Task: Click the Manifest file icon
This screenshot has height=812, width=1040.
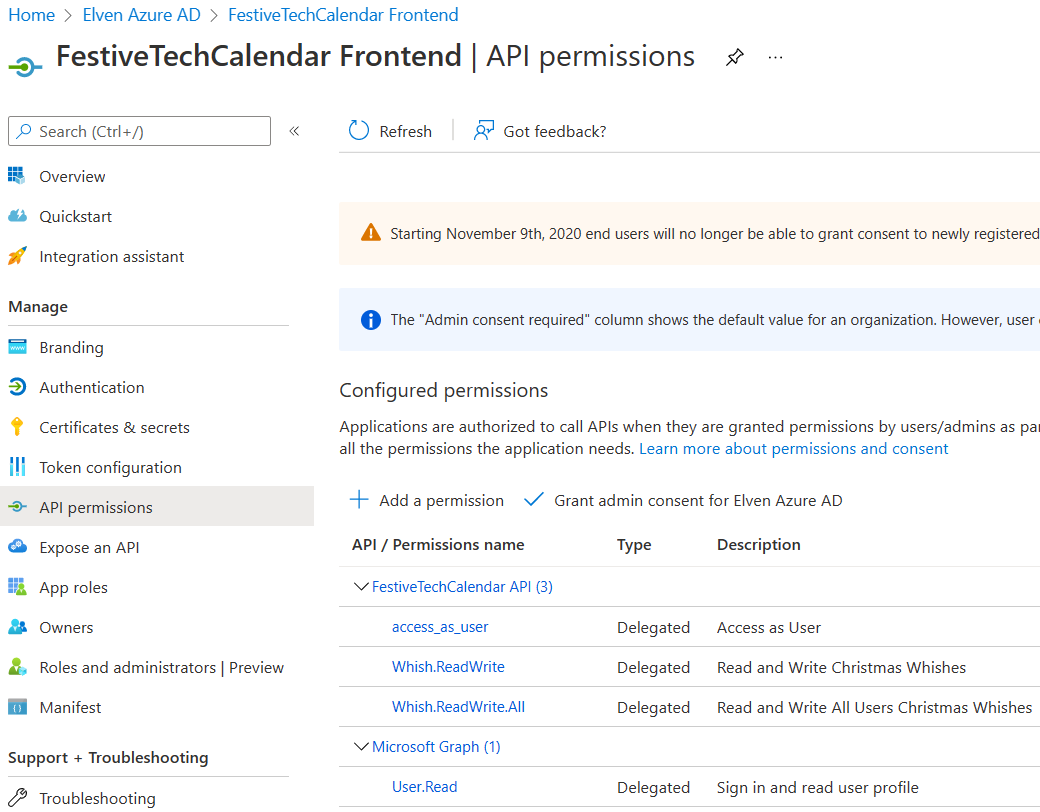Action: [17, 707]
